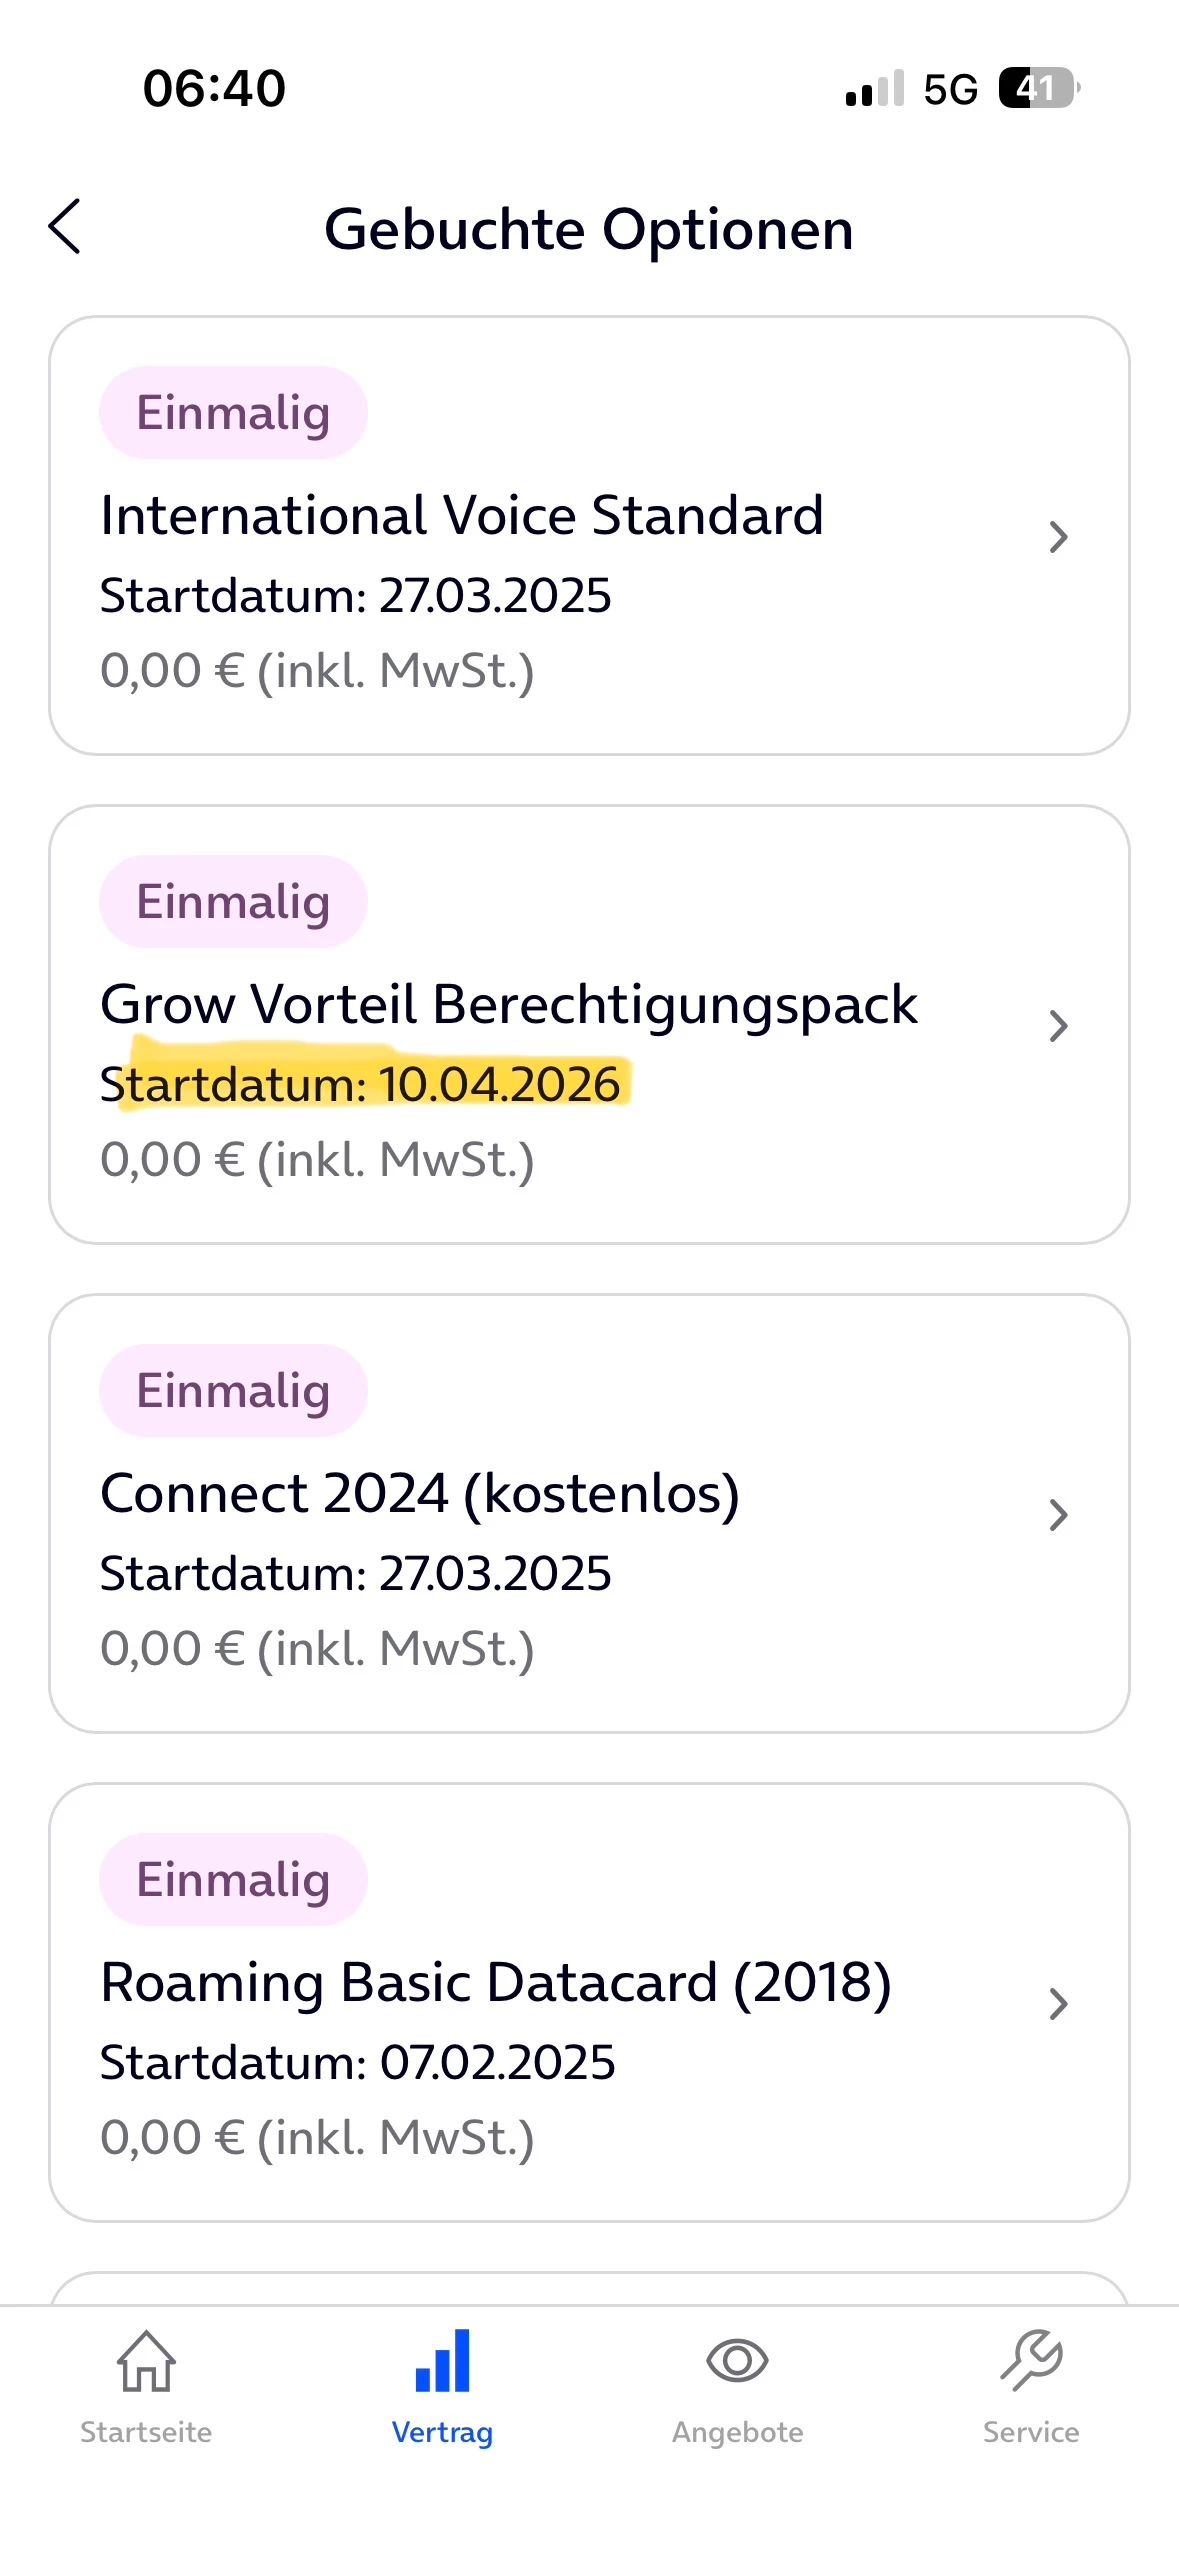Switch to the Service tab label
This screenshot has height=2556, width=1179.
[x=1031, y=2432]
